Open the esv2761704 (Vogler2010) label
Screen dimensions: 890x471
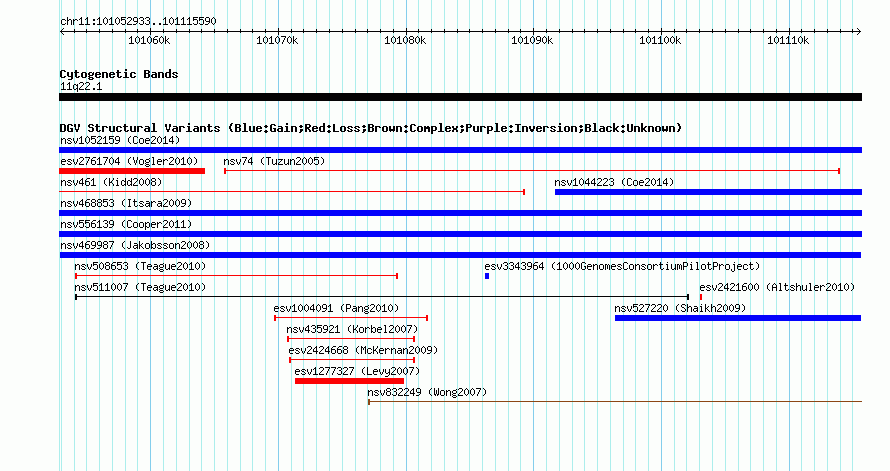coord(129,161)
